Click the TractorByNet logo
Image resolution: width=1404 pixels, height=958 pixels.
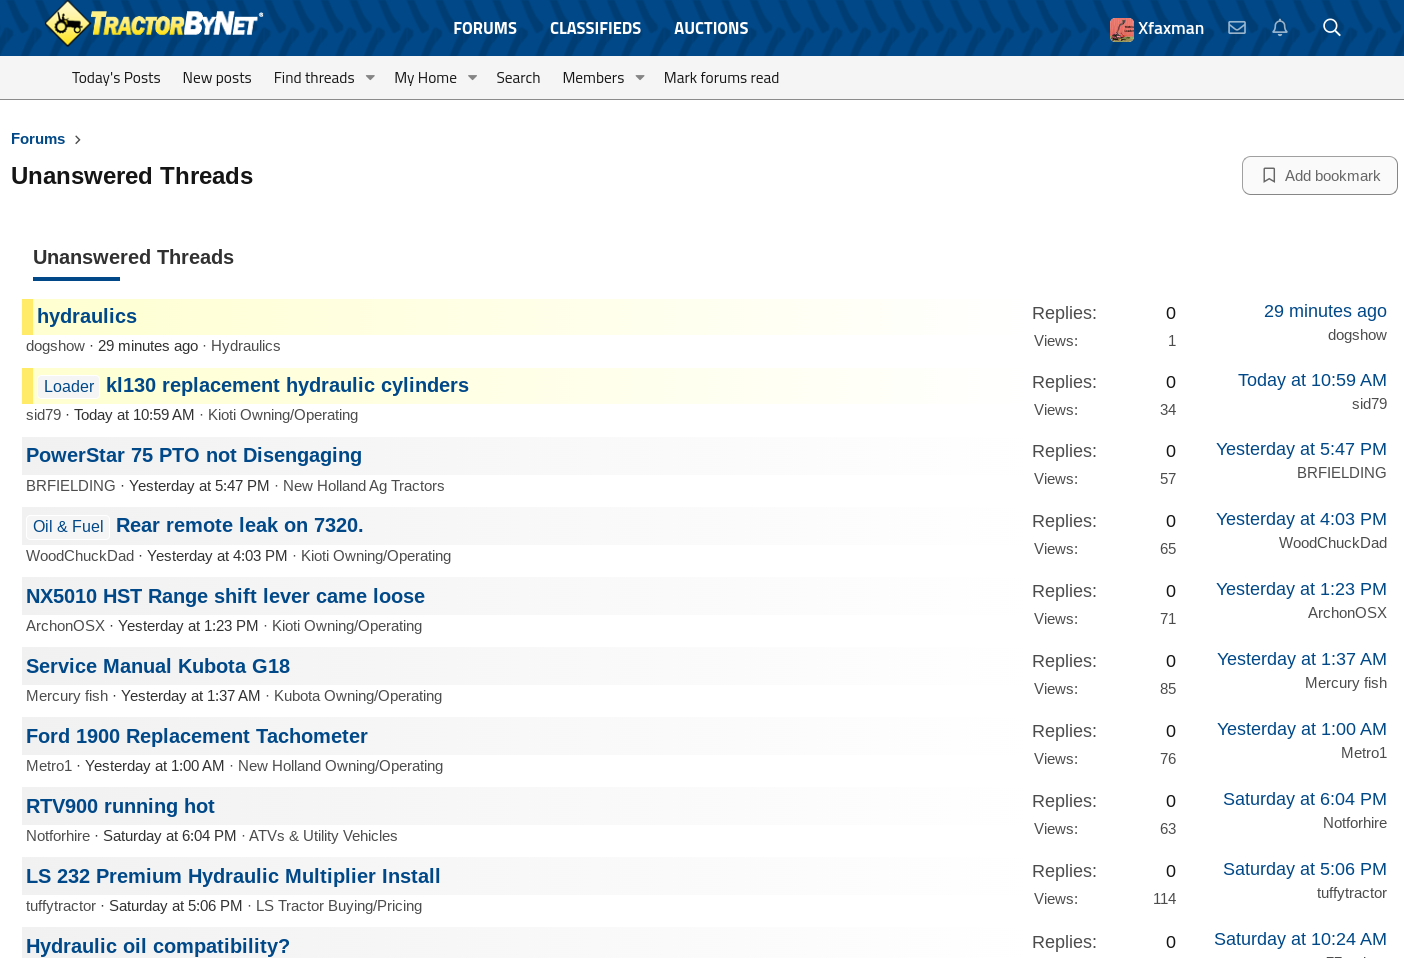coord(155,24)
